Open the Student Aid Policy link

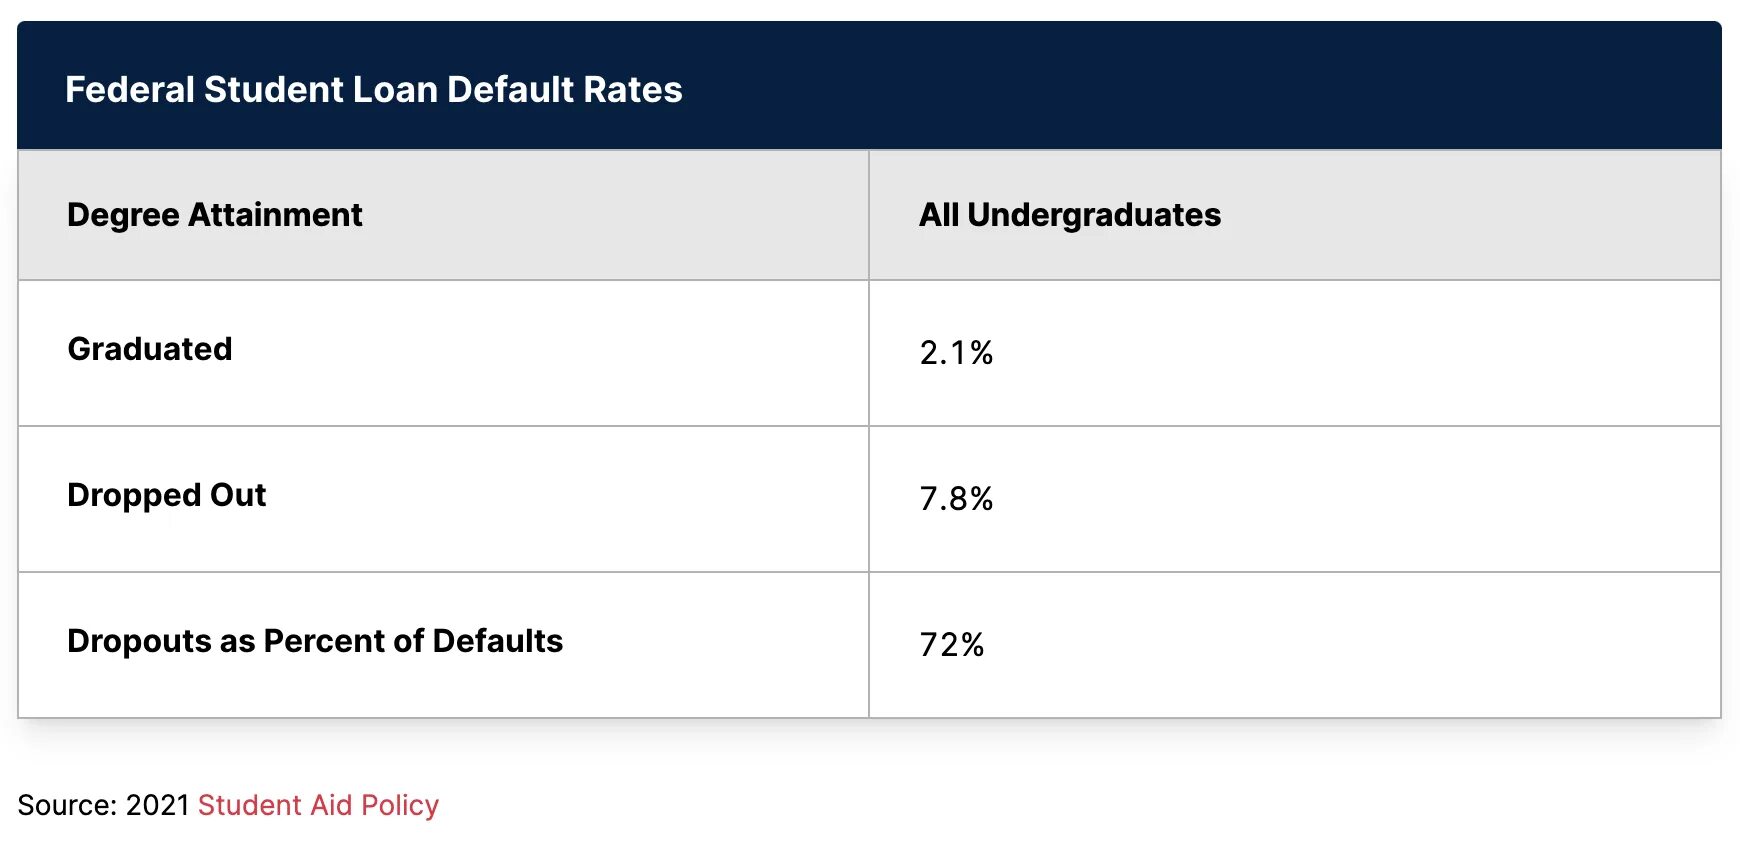[318, 805]
